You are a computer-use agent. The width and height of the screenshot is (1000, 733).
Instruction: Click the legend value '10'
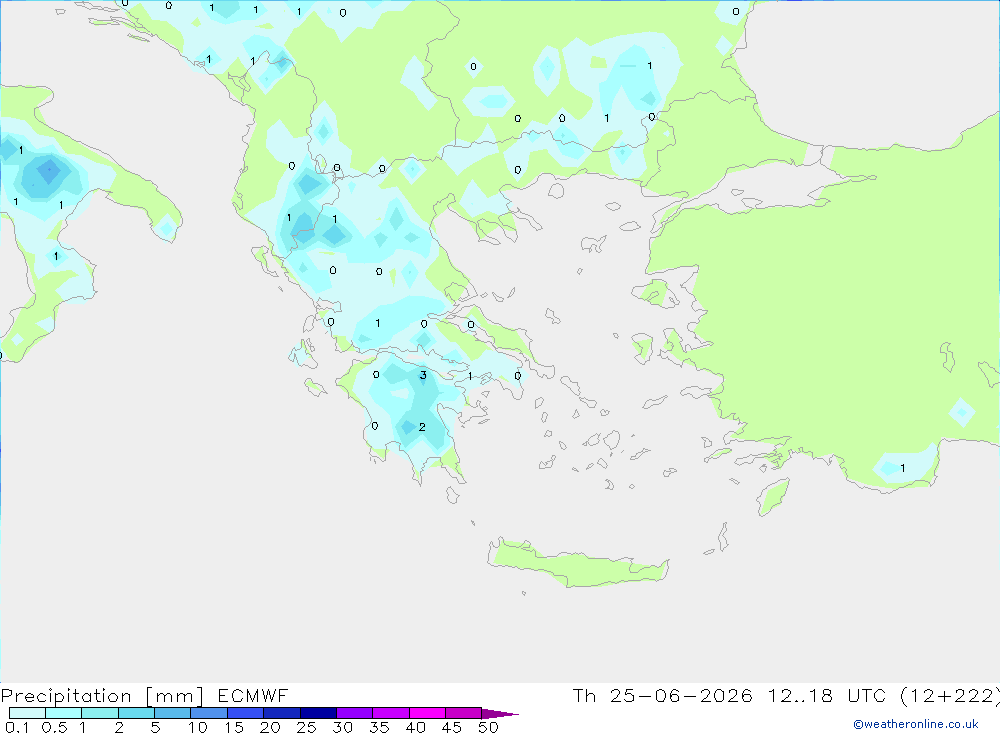pos(198,727)
